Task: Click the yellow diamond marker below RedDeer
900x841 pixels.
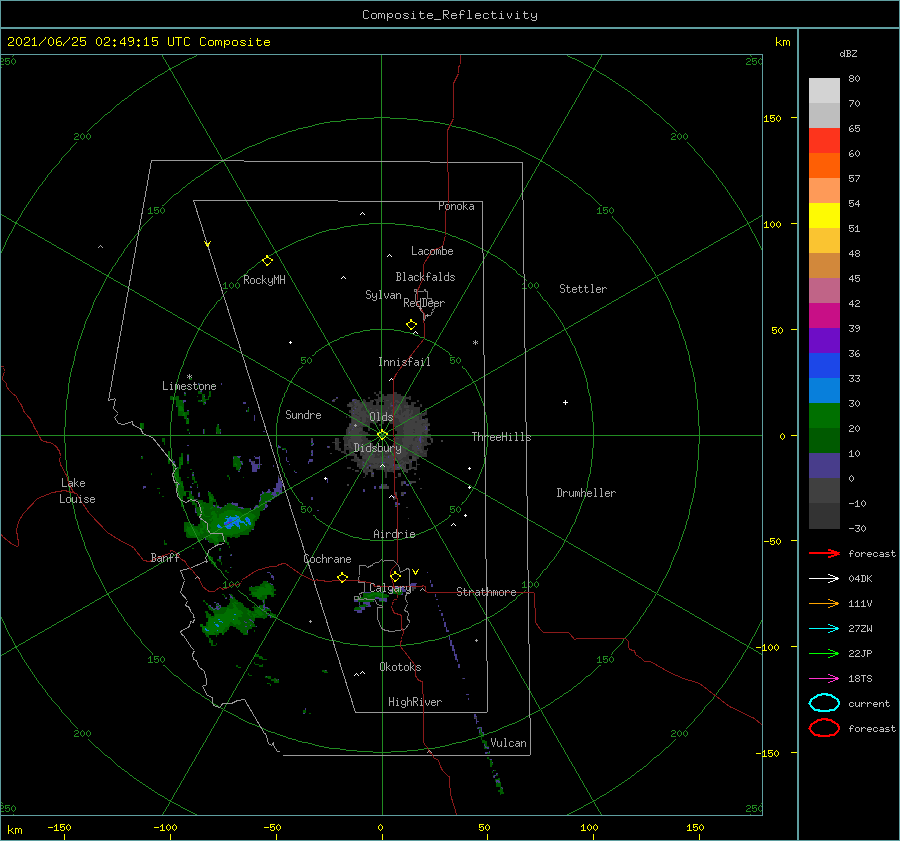Action: click(x=411, y=325)
